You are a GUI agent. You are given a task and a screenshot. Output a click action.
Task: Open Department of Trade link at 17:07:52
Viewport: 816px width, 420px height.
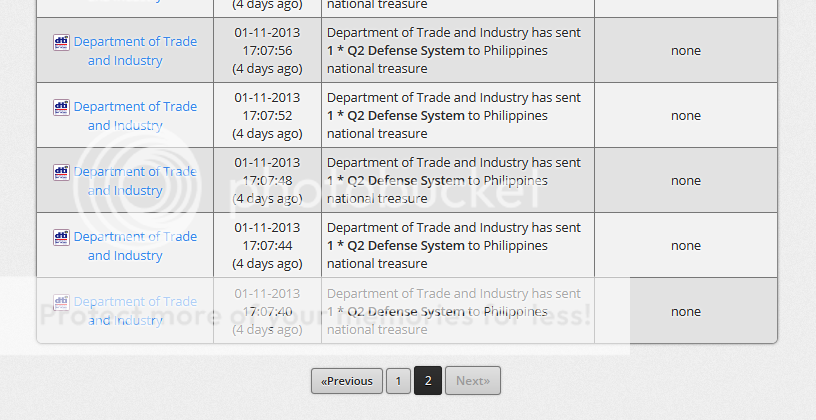pyautogui.click(x=135, y=116)
